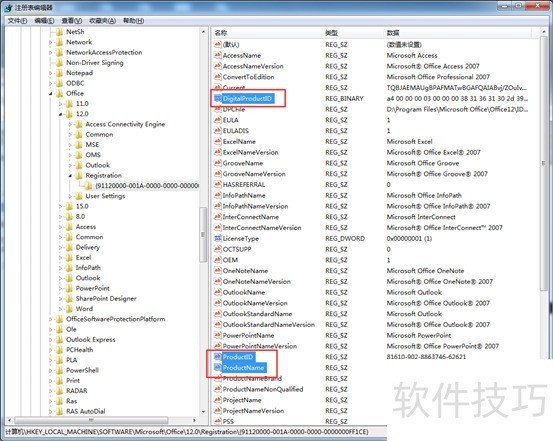Select the ProductNameNonQualified value entry
553x441 pixels.
tap(263, 389)
